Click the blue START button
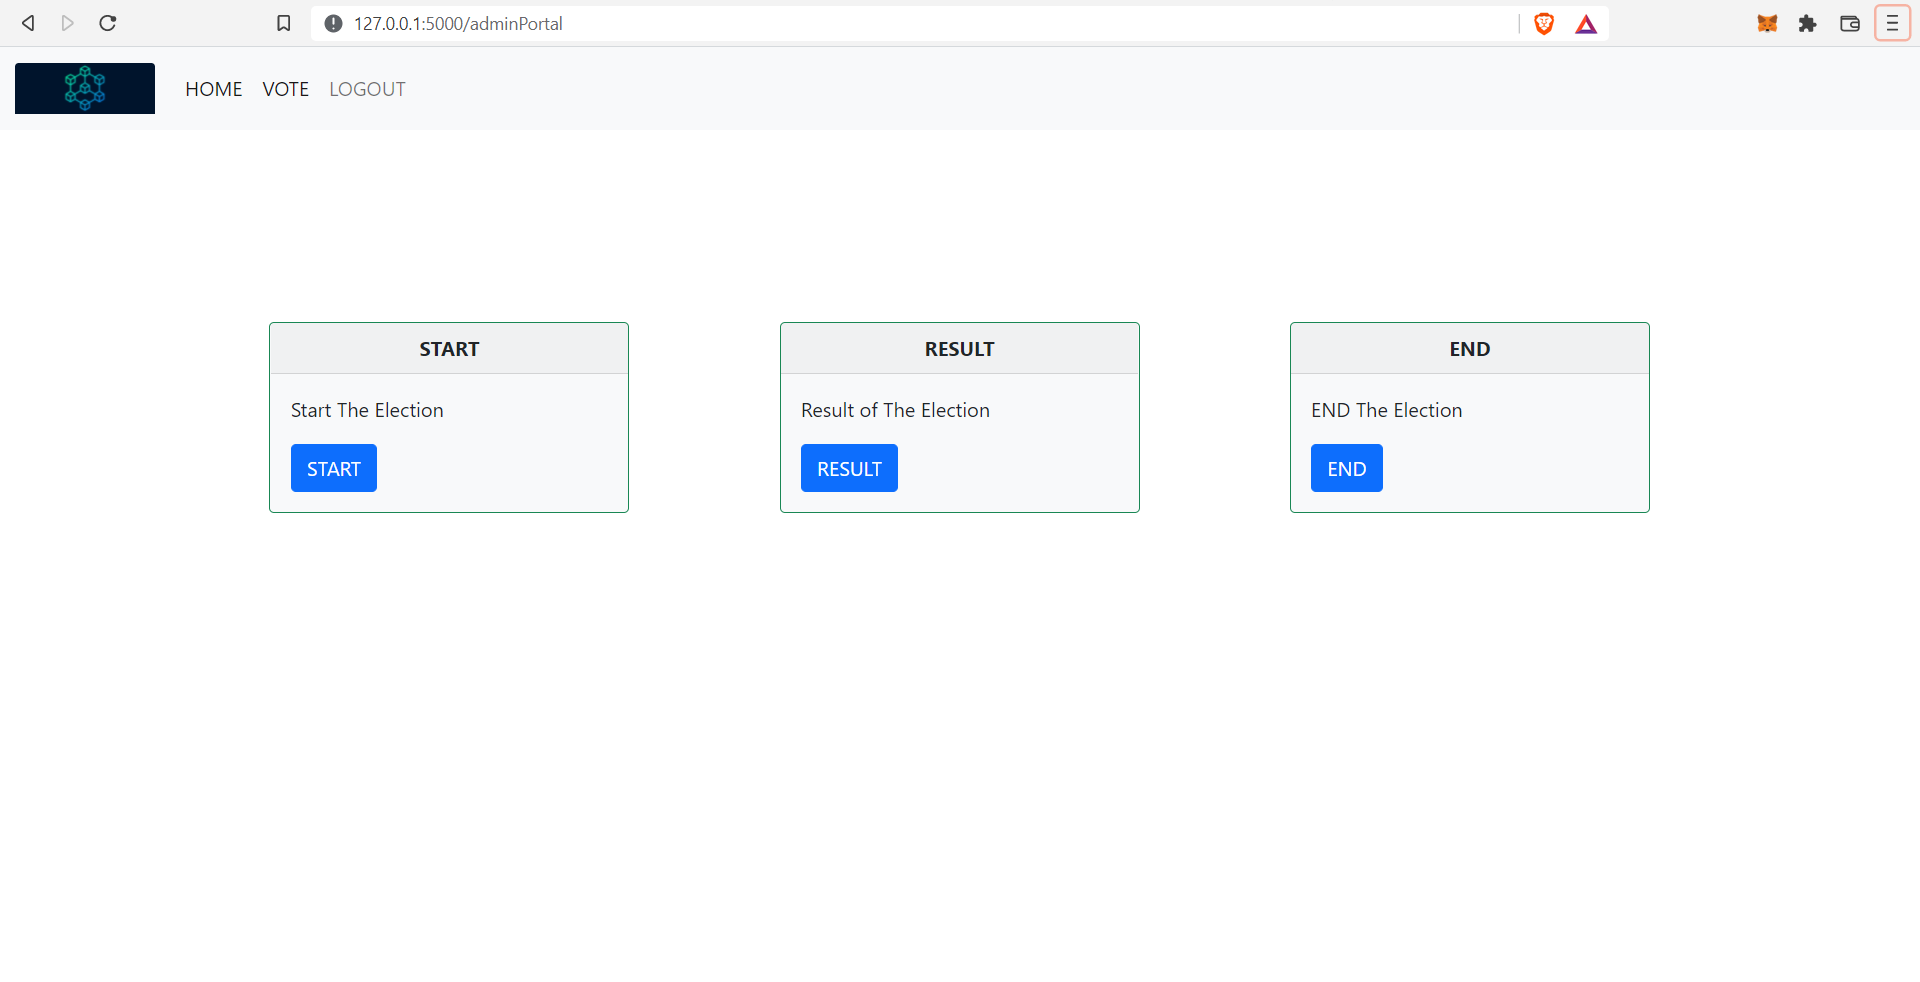 [334, 468]
